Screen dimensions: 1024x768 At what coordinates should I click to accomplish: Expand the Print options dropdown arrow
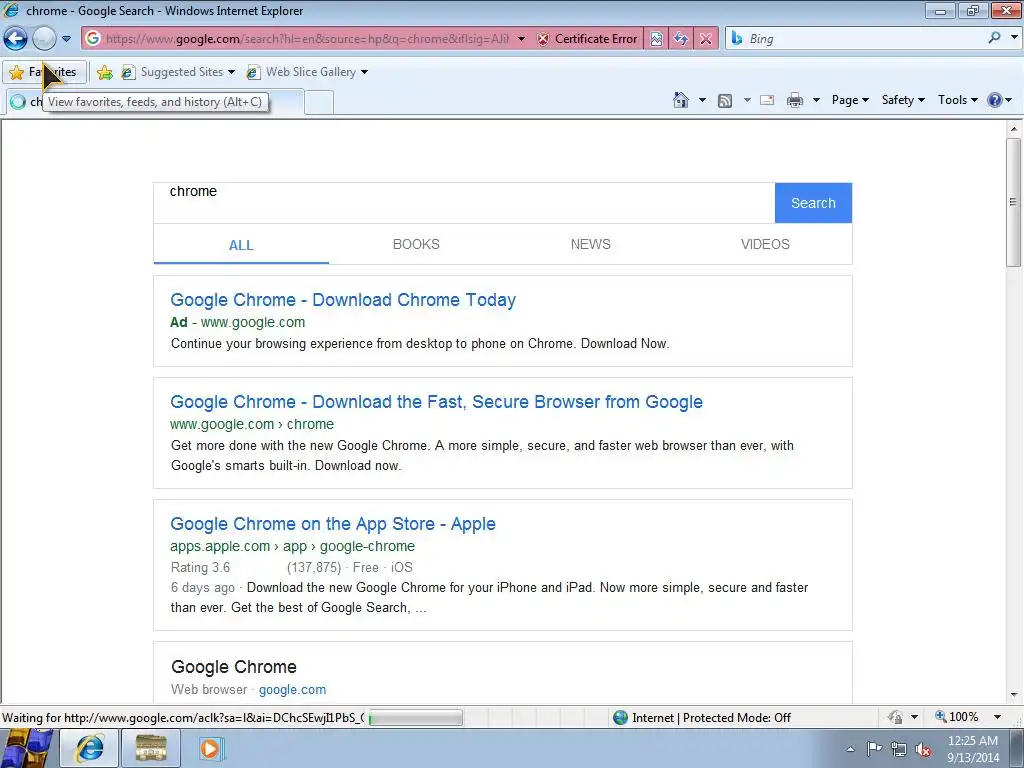[x=816, y=100]
